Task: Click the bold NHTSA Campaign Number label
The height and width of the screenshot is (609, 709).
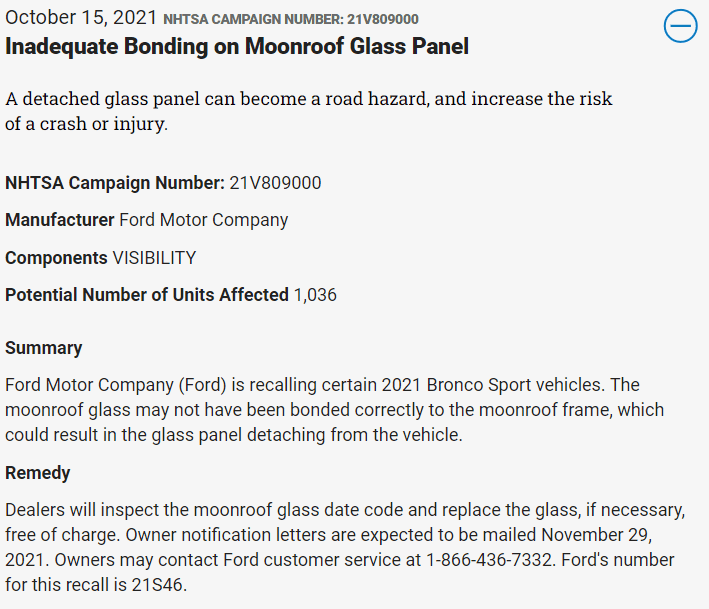Action: (115, 183)
